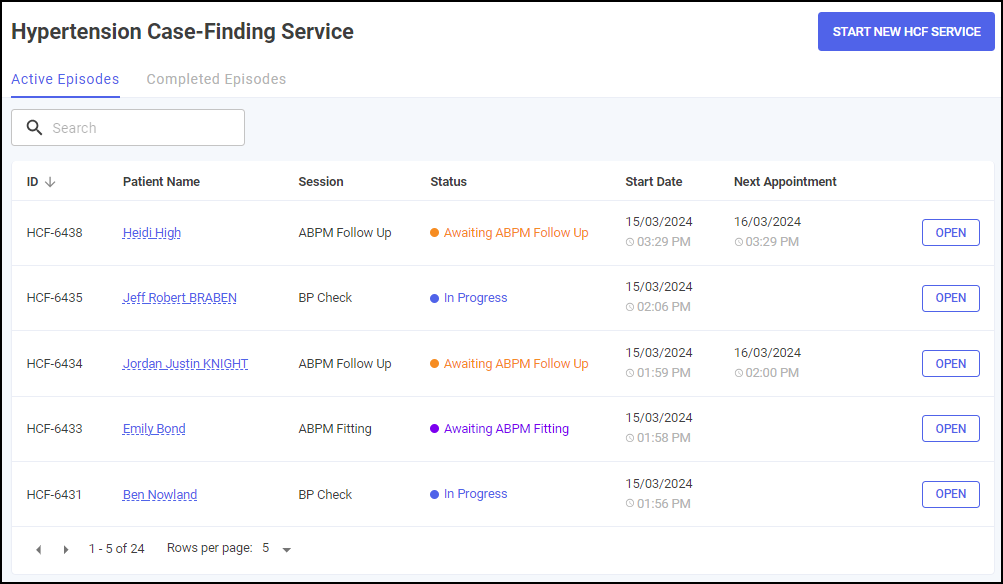Click purple status dot for HCF-6433
The width and height of the screenshot is (1003, 584).
pos(434,429)
